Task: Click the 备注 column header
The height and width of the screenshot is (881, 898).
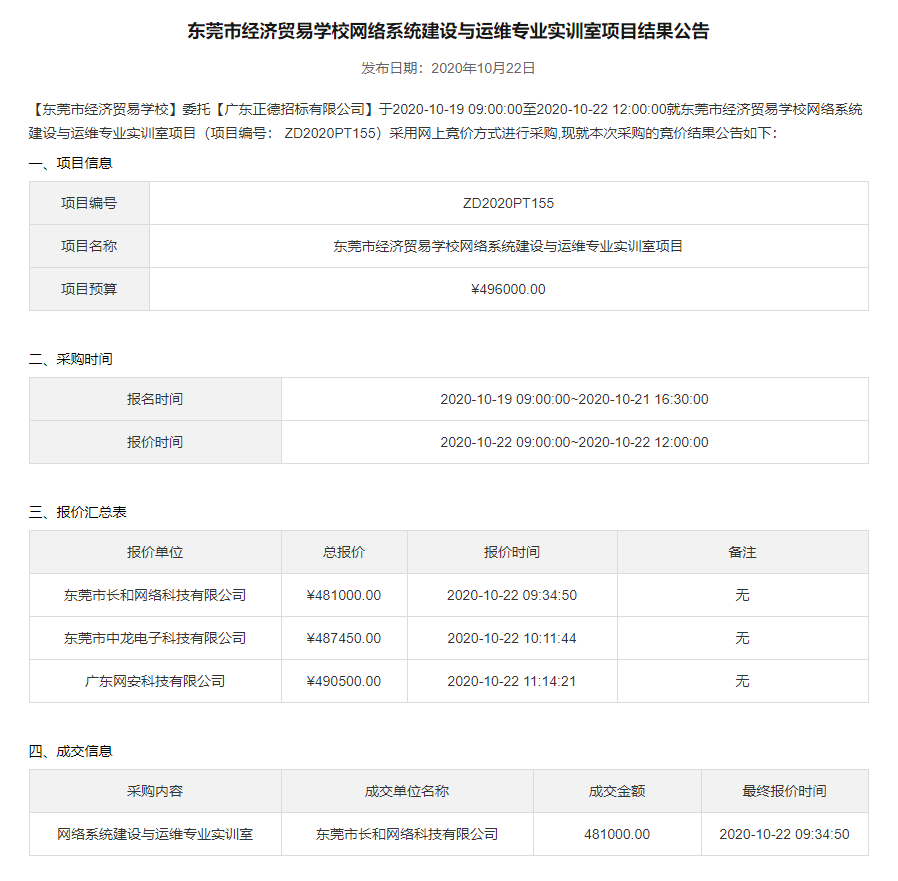Action: [743, 552]
